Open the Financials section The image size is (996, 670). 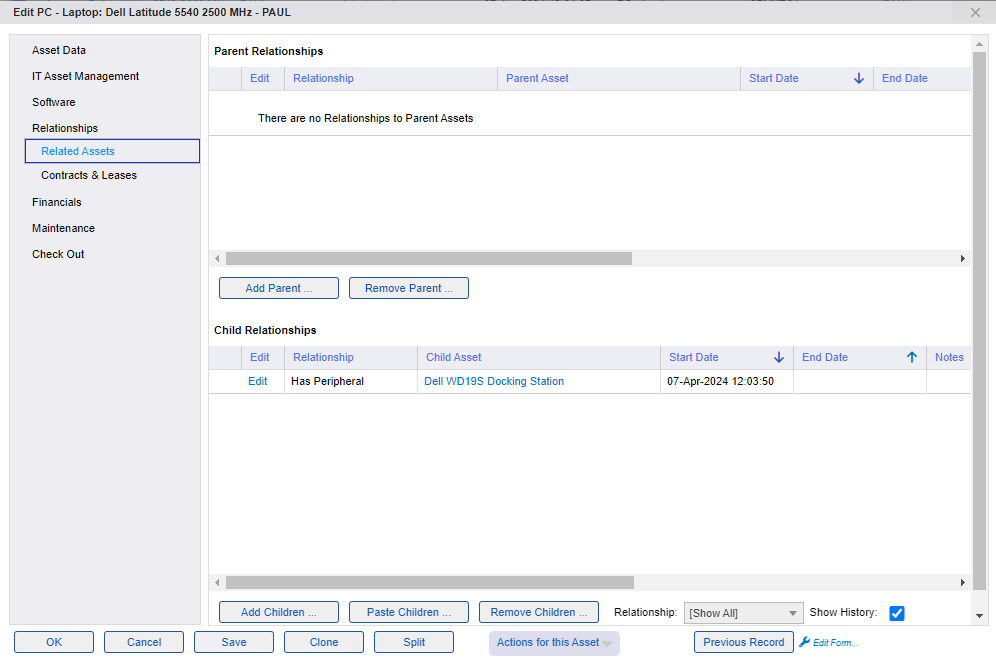[56, 202]
